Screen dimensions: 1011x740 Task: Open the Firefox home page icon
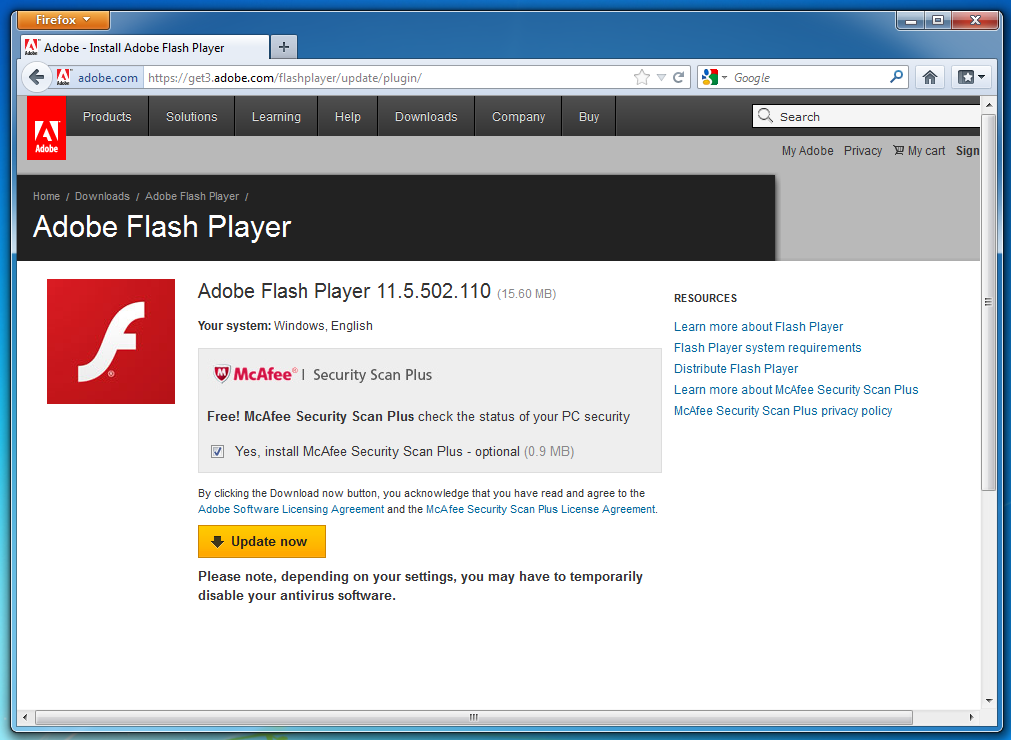pos(929,77)
